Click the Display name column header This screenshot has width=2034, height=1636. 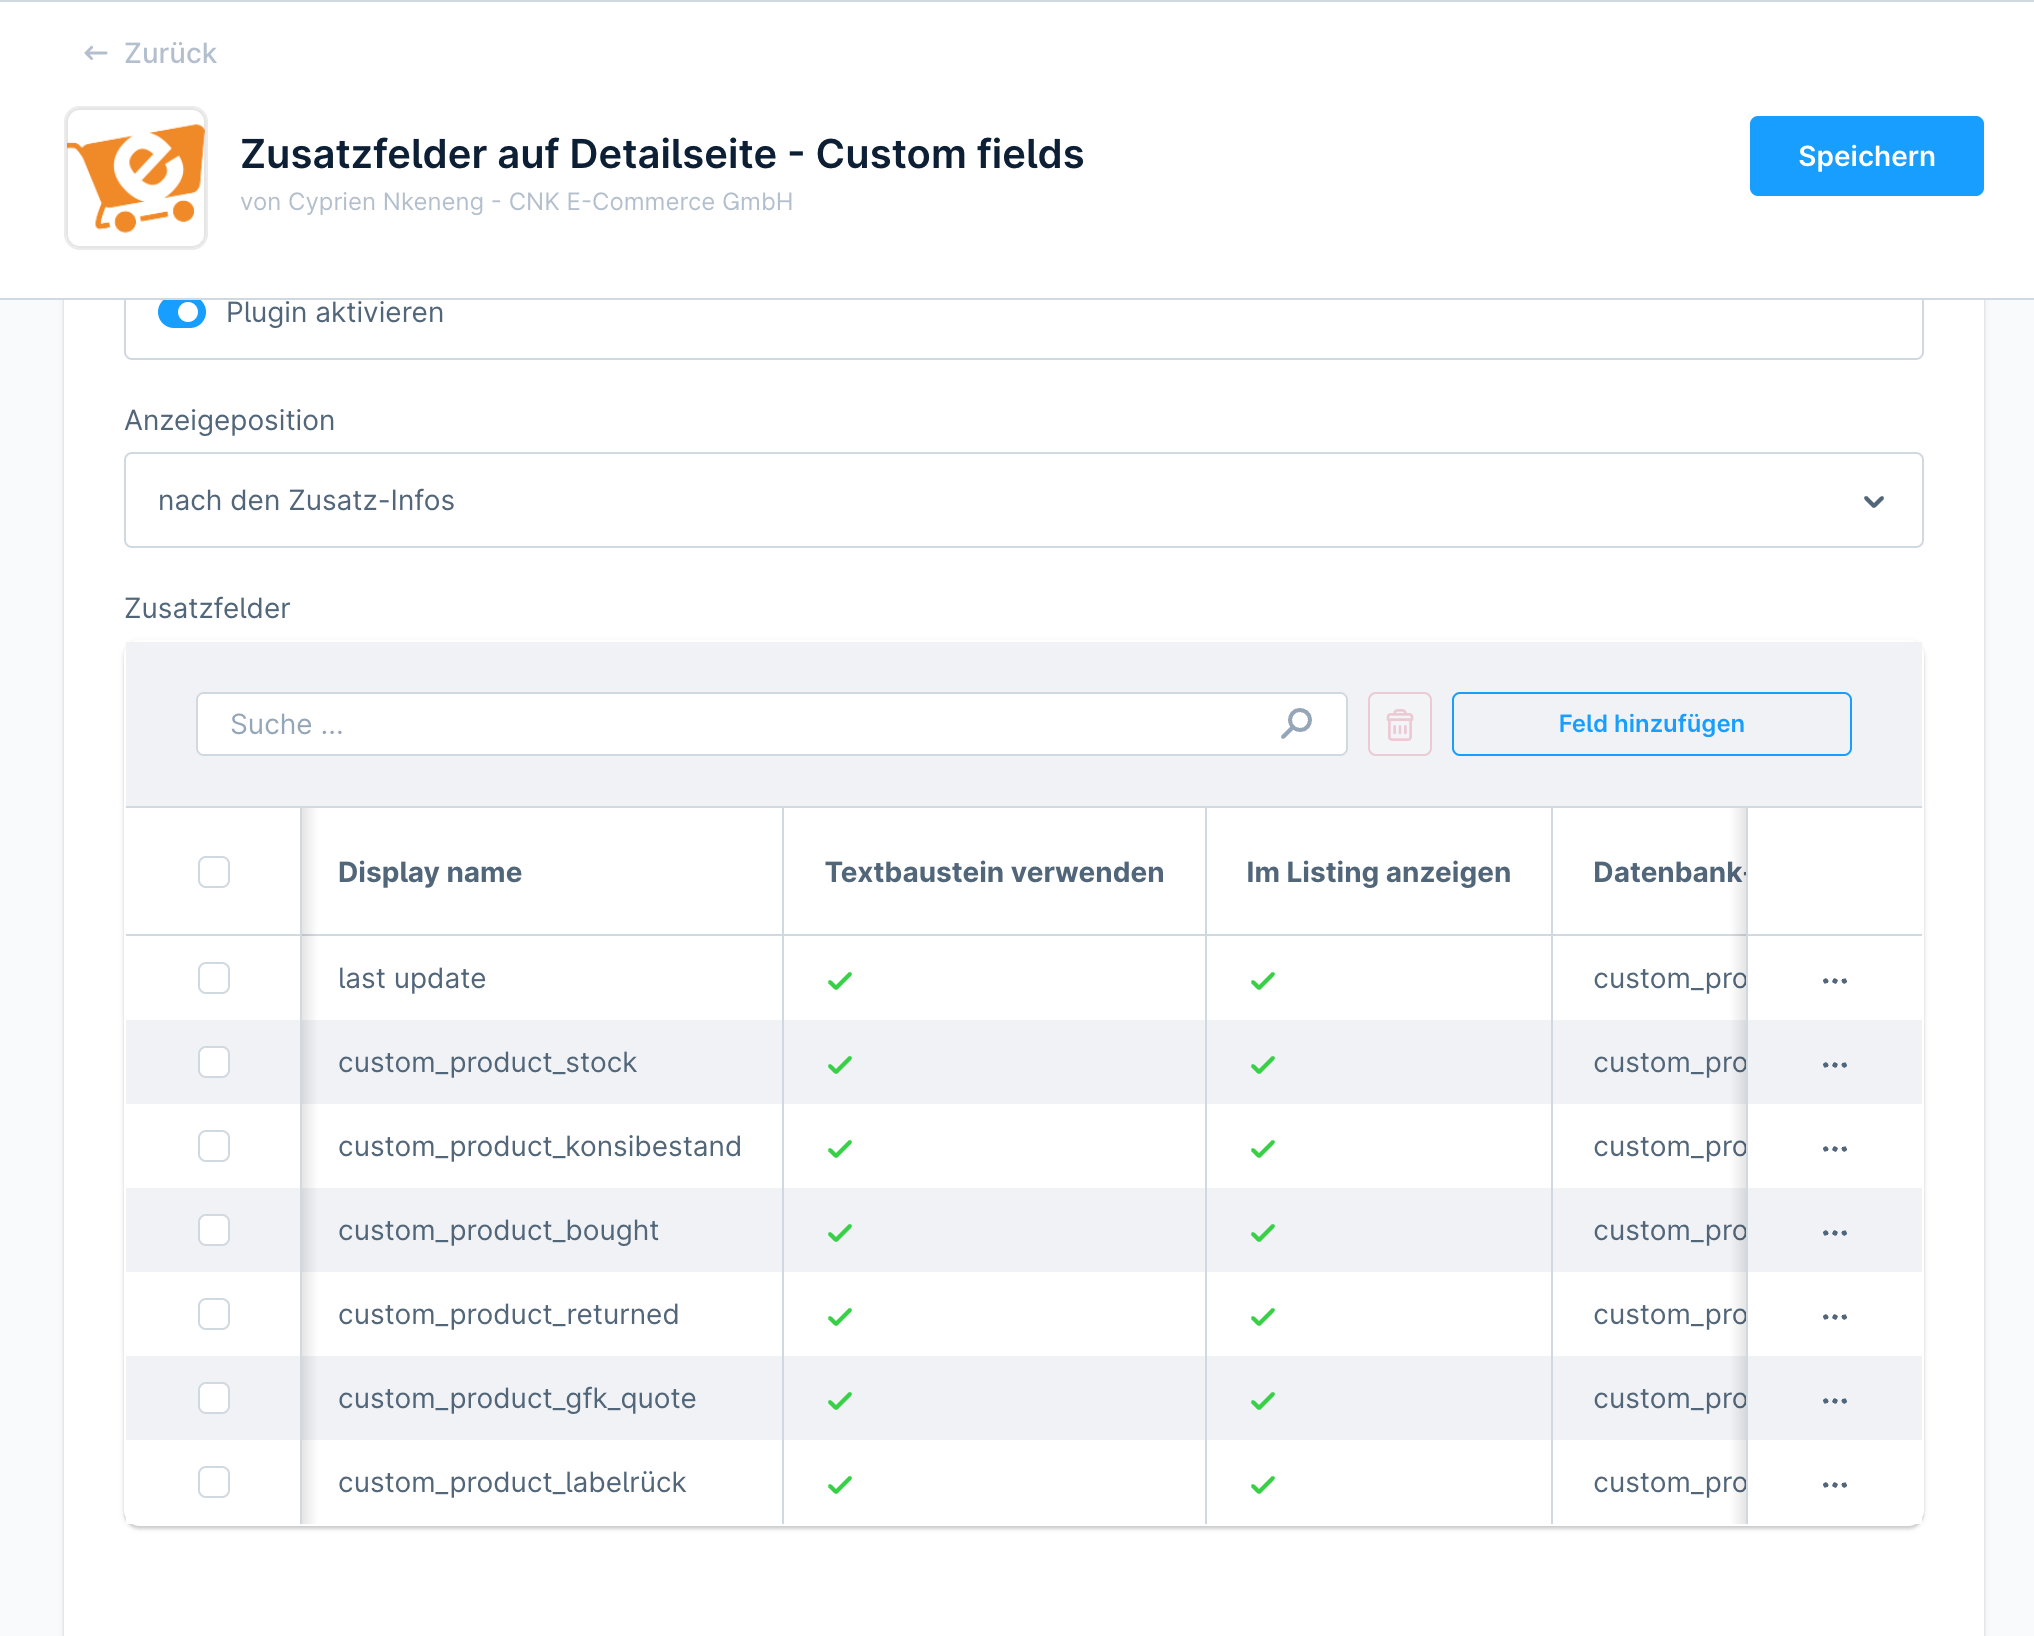(429, 870)
